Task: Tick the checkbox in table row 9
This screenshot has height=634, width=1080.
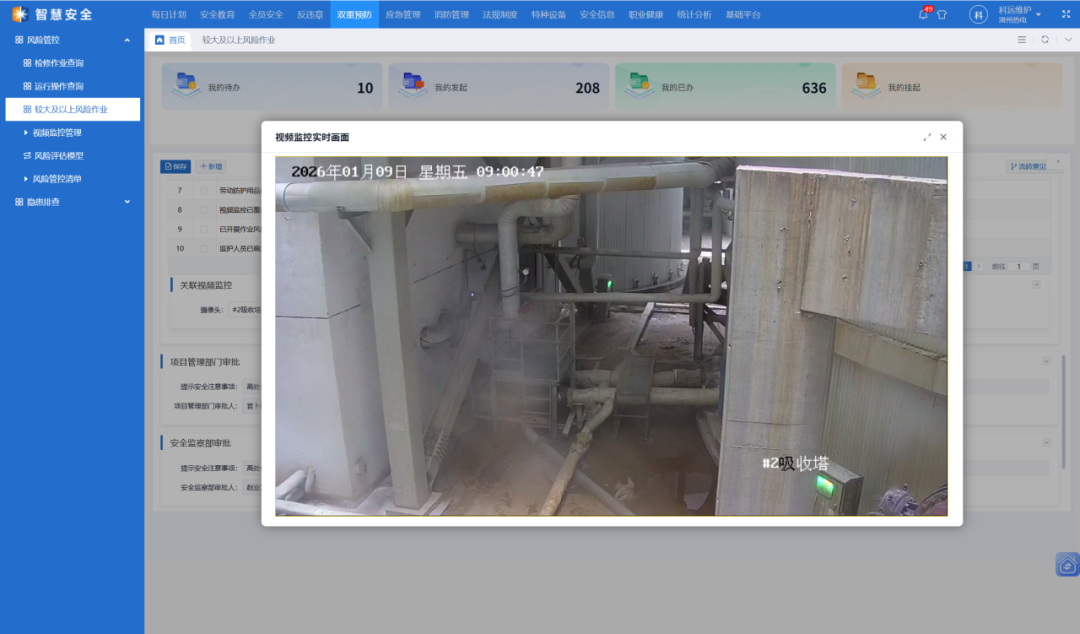Action: click(205, 229)
